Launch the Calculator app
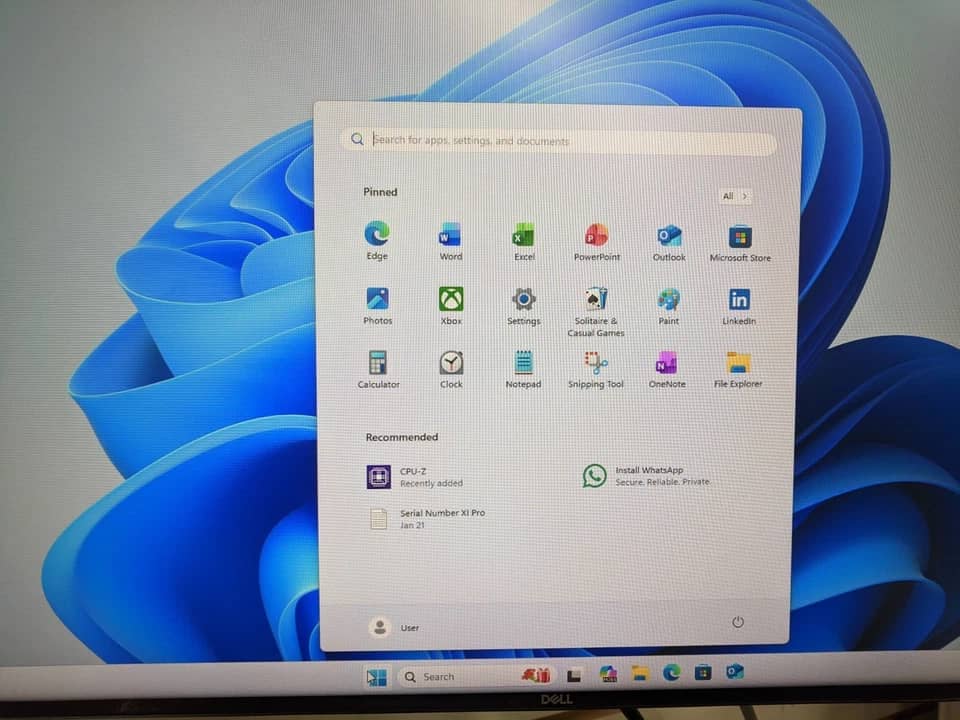The height and width of the screenshot is (720, 960). pos(378,369)
